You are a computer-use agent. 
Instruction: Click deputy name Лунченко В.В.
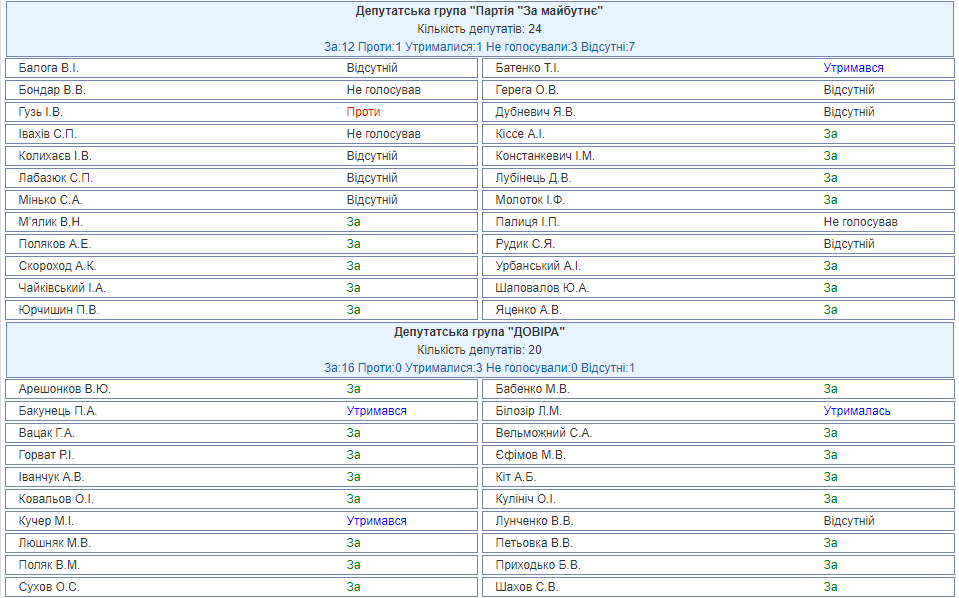coord(534,521)
